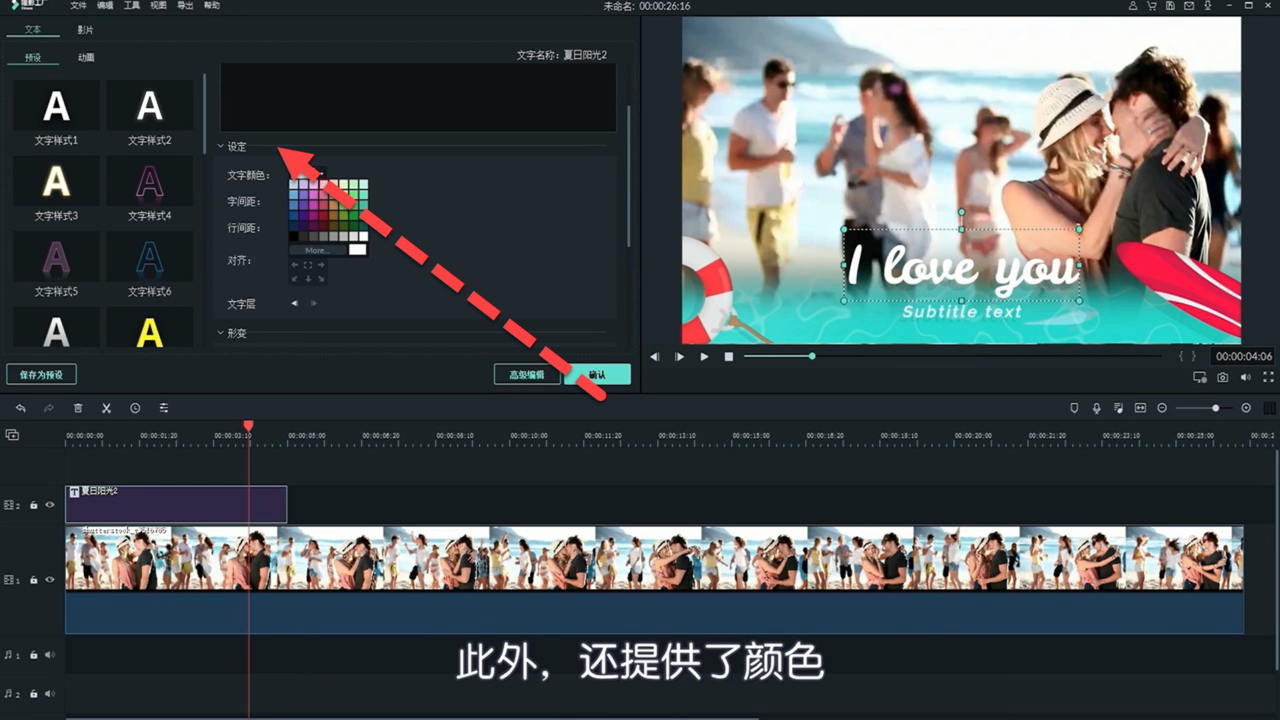The image size is (1280, 720).
Task: Toggle visibility eye of video track 1
Action: pos(50,580)
